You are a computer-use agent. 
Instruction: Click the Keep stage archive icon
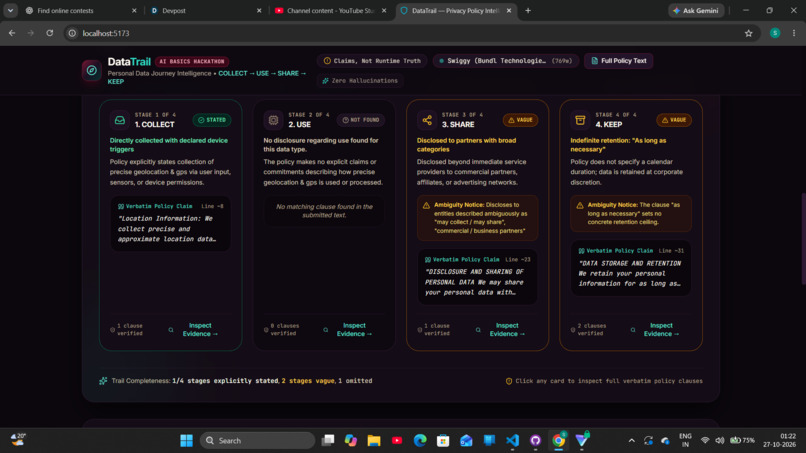pos(580,120)
